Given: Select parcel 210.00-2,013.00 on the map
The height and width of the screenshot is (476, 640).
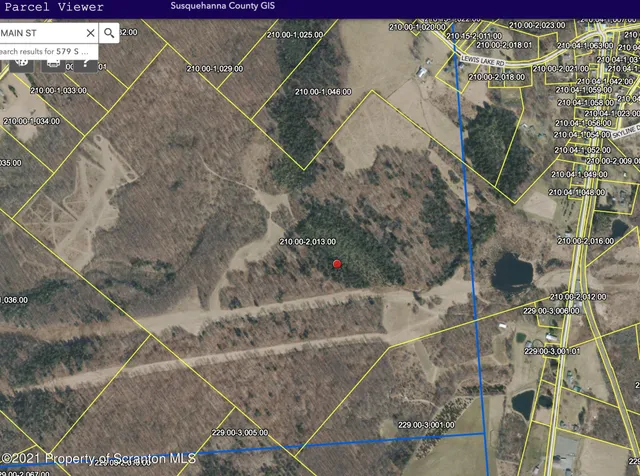Looking at the screenshot, I should pos(308,242).
